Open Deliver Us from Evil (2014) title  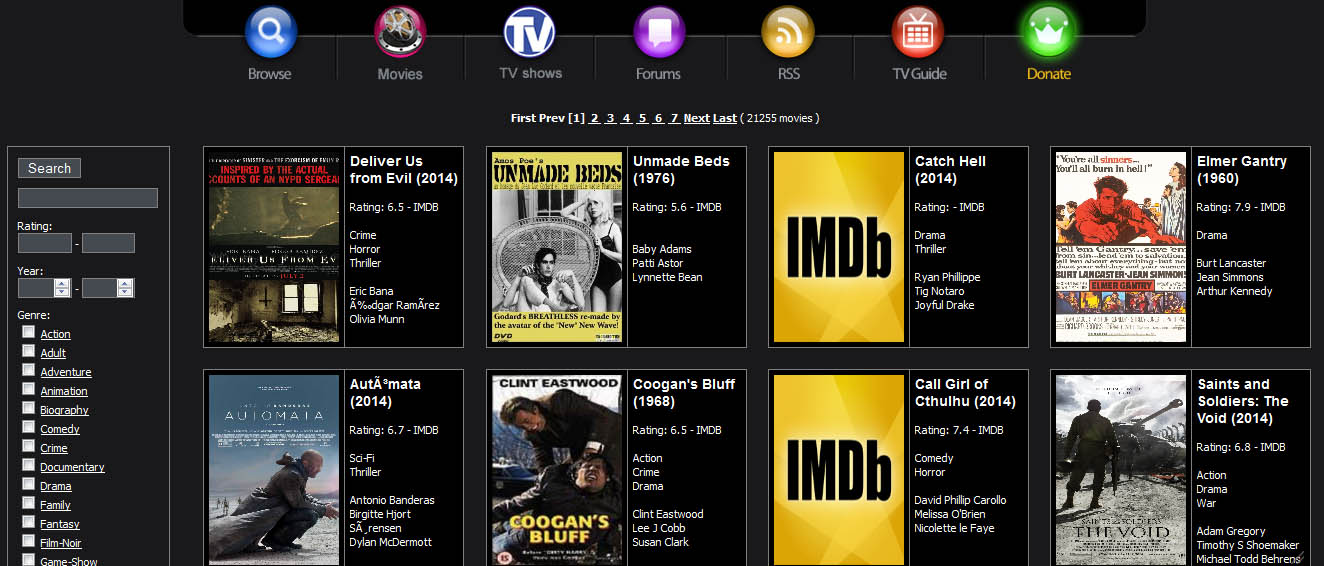click(x=403, y=170)
